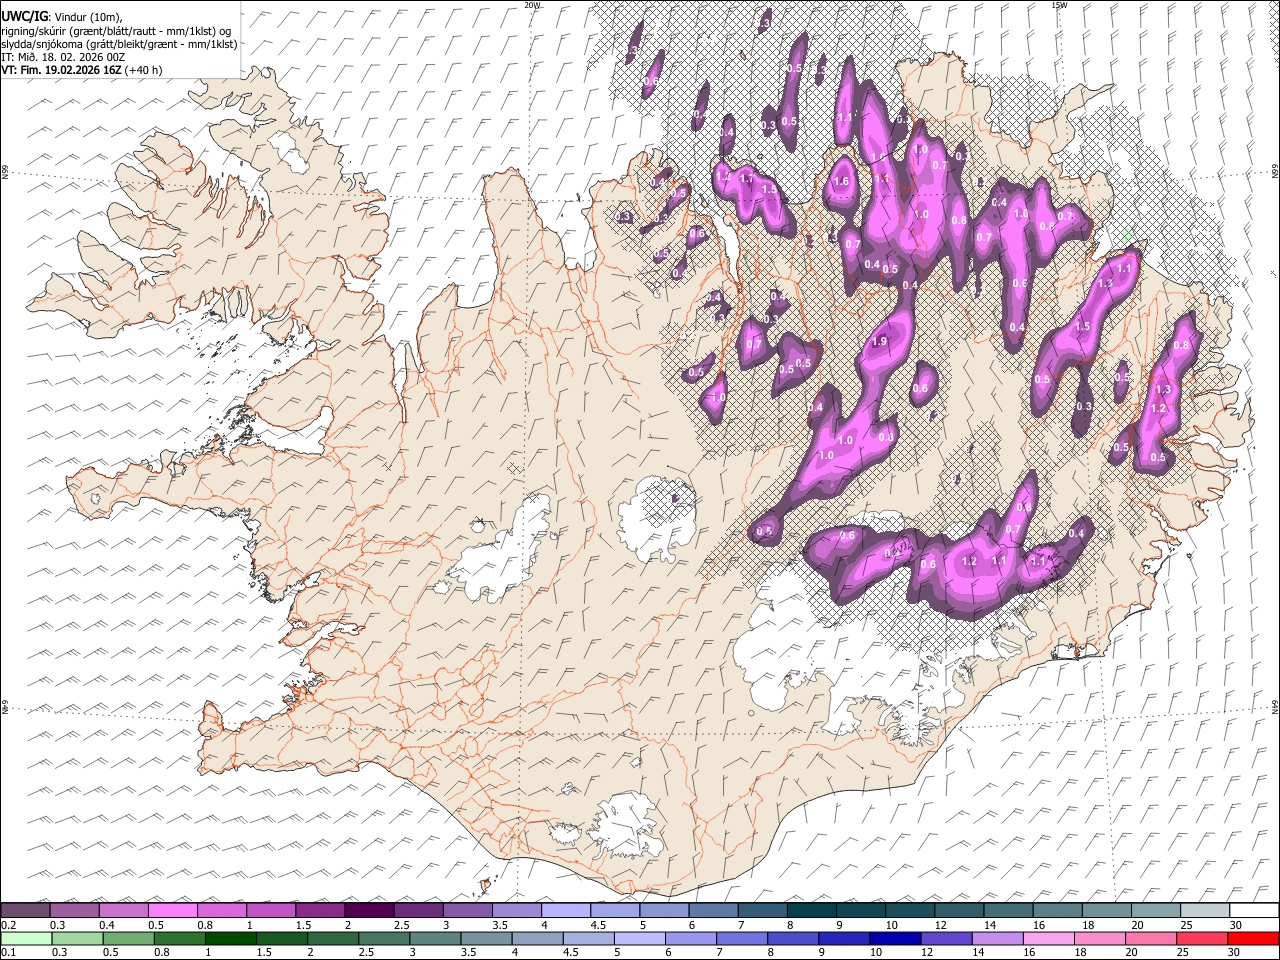Pick the white snow legend swatch at 30
The height and width of the screenshot is (960, 1280).
pyautogui.click(x=1253, y=911)
